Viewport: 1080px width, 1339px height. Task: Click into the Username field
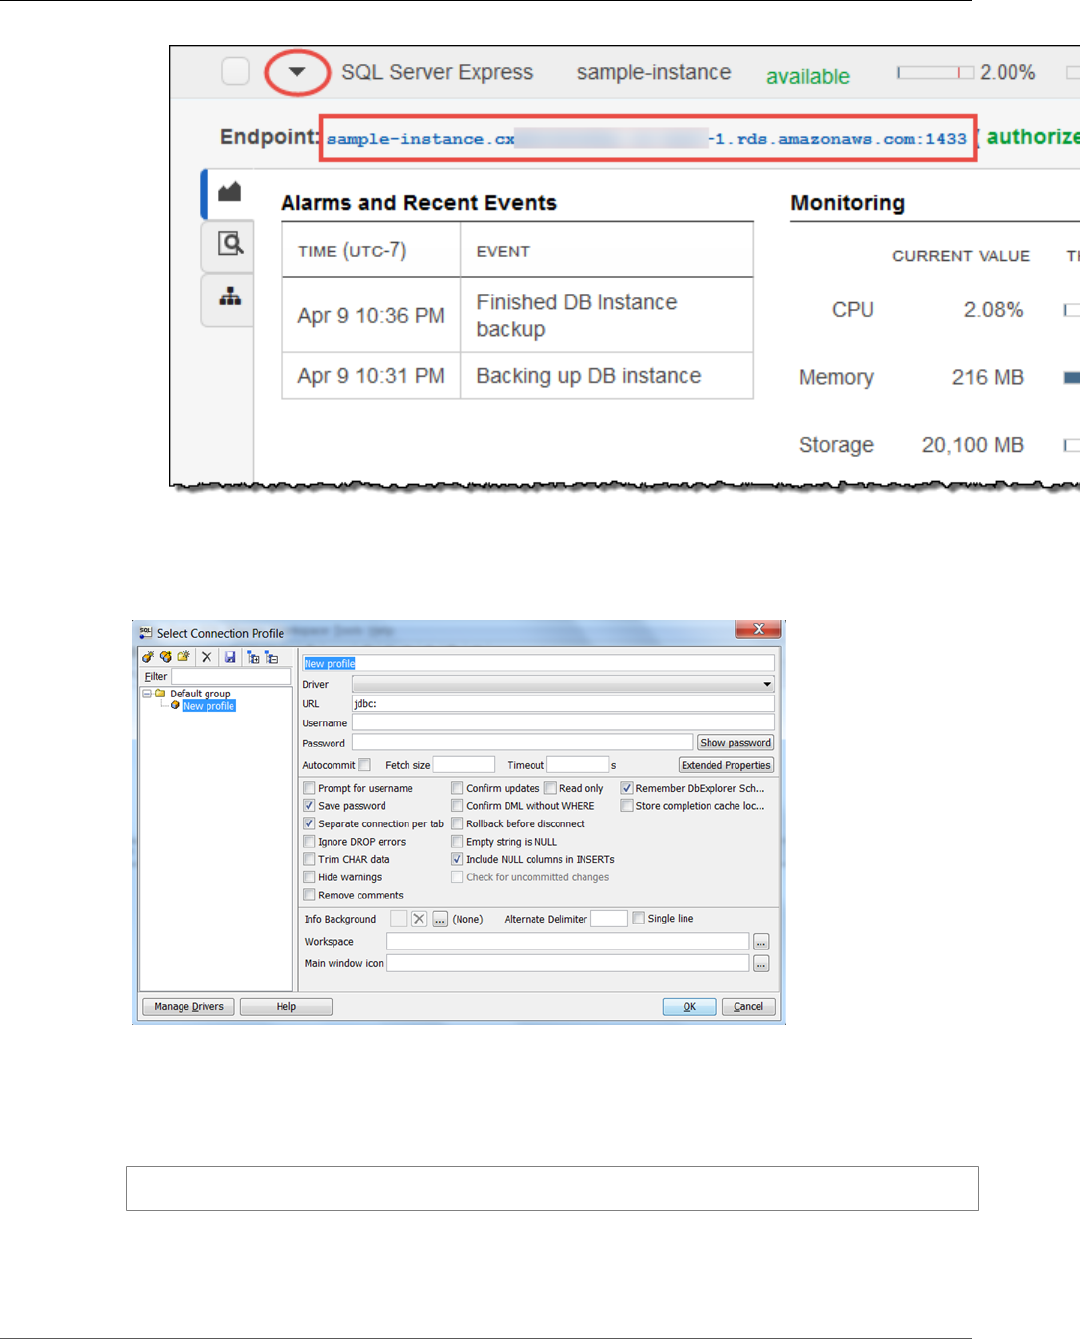(x=563, y=722)
